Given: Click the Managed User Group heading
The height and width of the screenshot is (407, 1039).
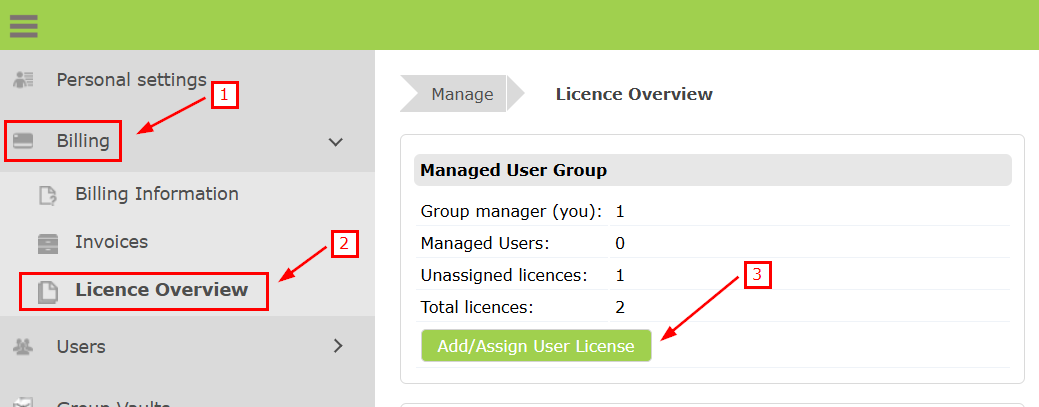Looking at the screenshot, I should pyautogui.click(x=514, y=170).
